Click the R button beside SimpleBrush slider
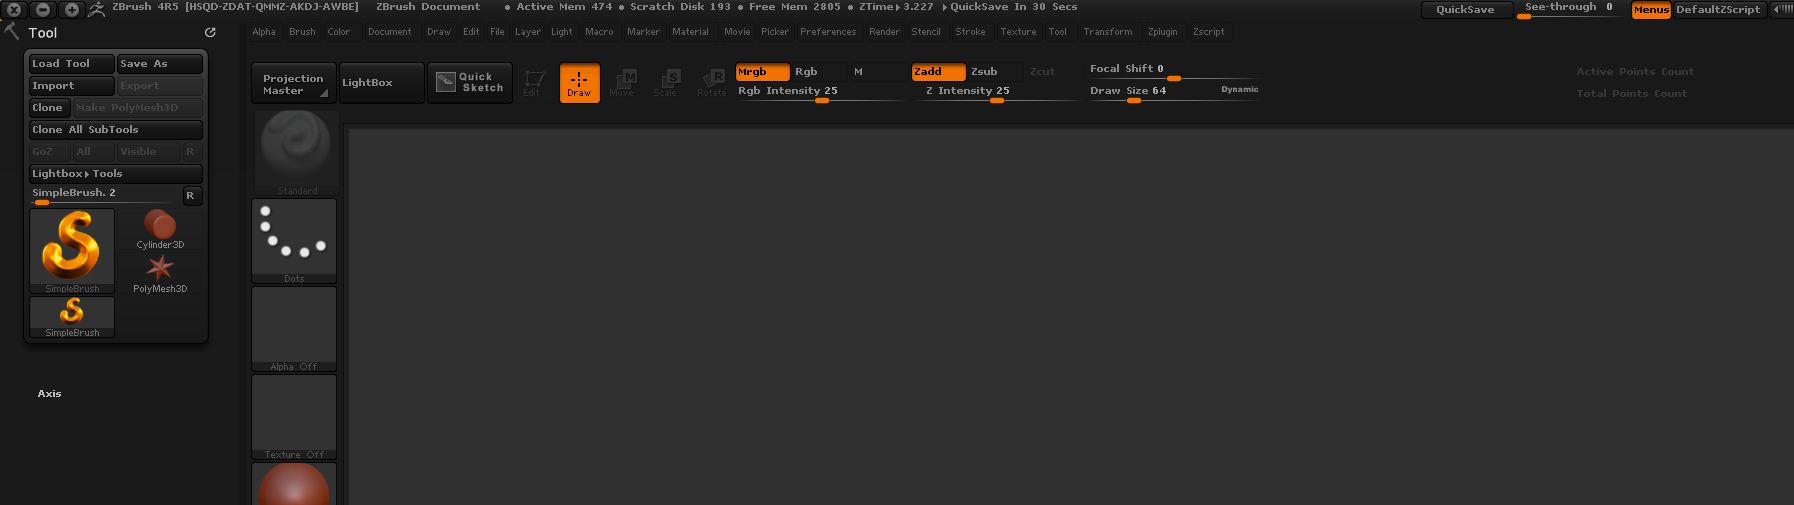 (x=191, y=195)
